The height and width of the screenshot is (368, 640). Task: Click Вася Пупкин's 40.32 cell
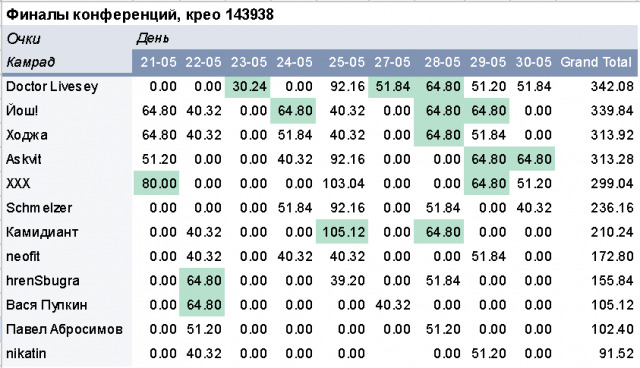pos(393,305)
